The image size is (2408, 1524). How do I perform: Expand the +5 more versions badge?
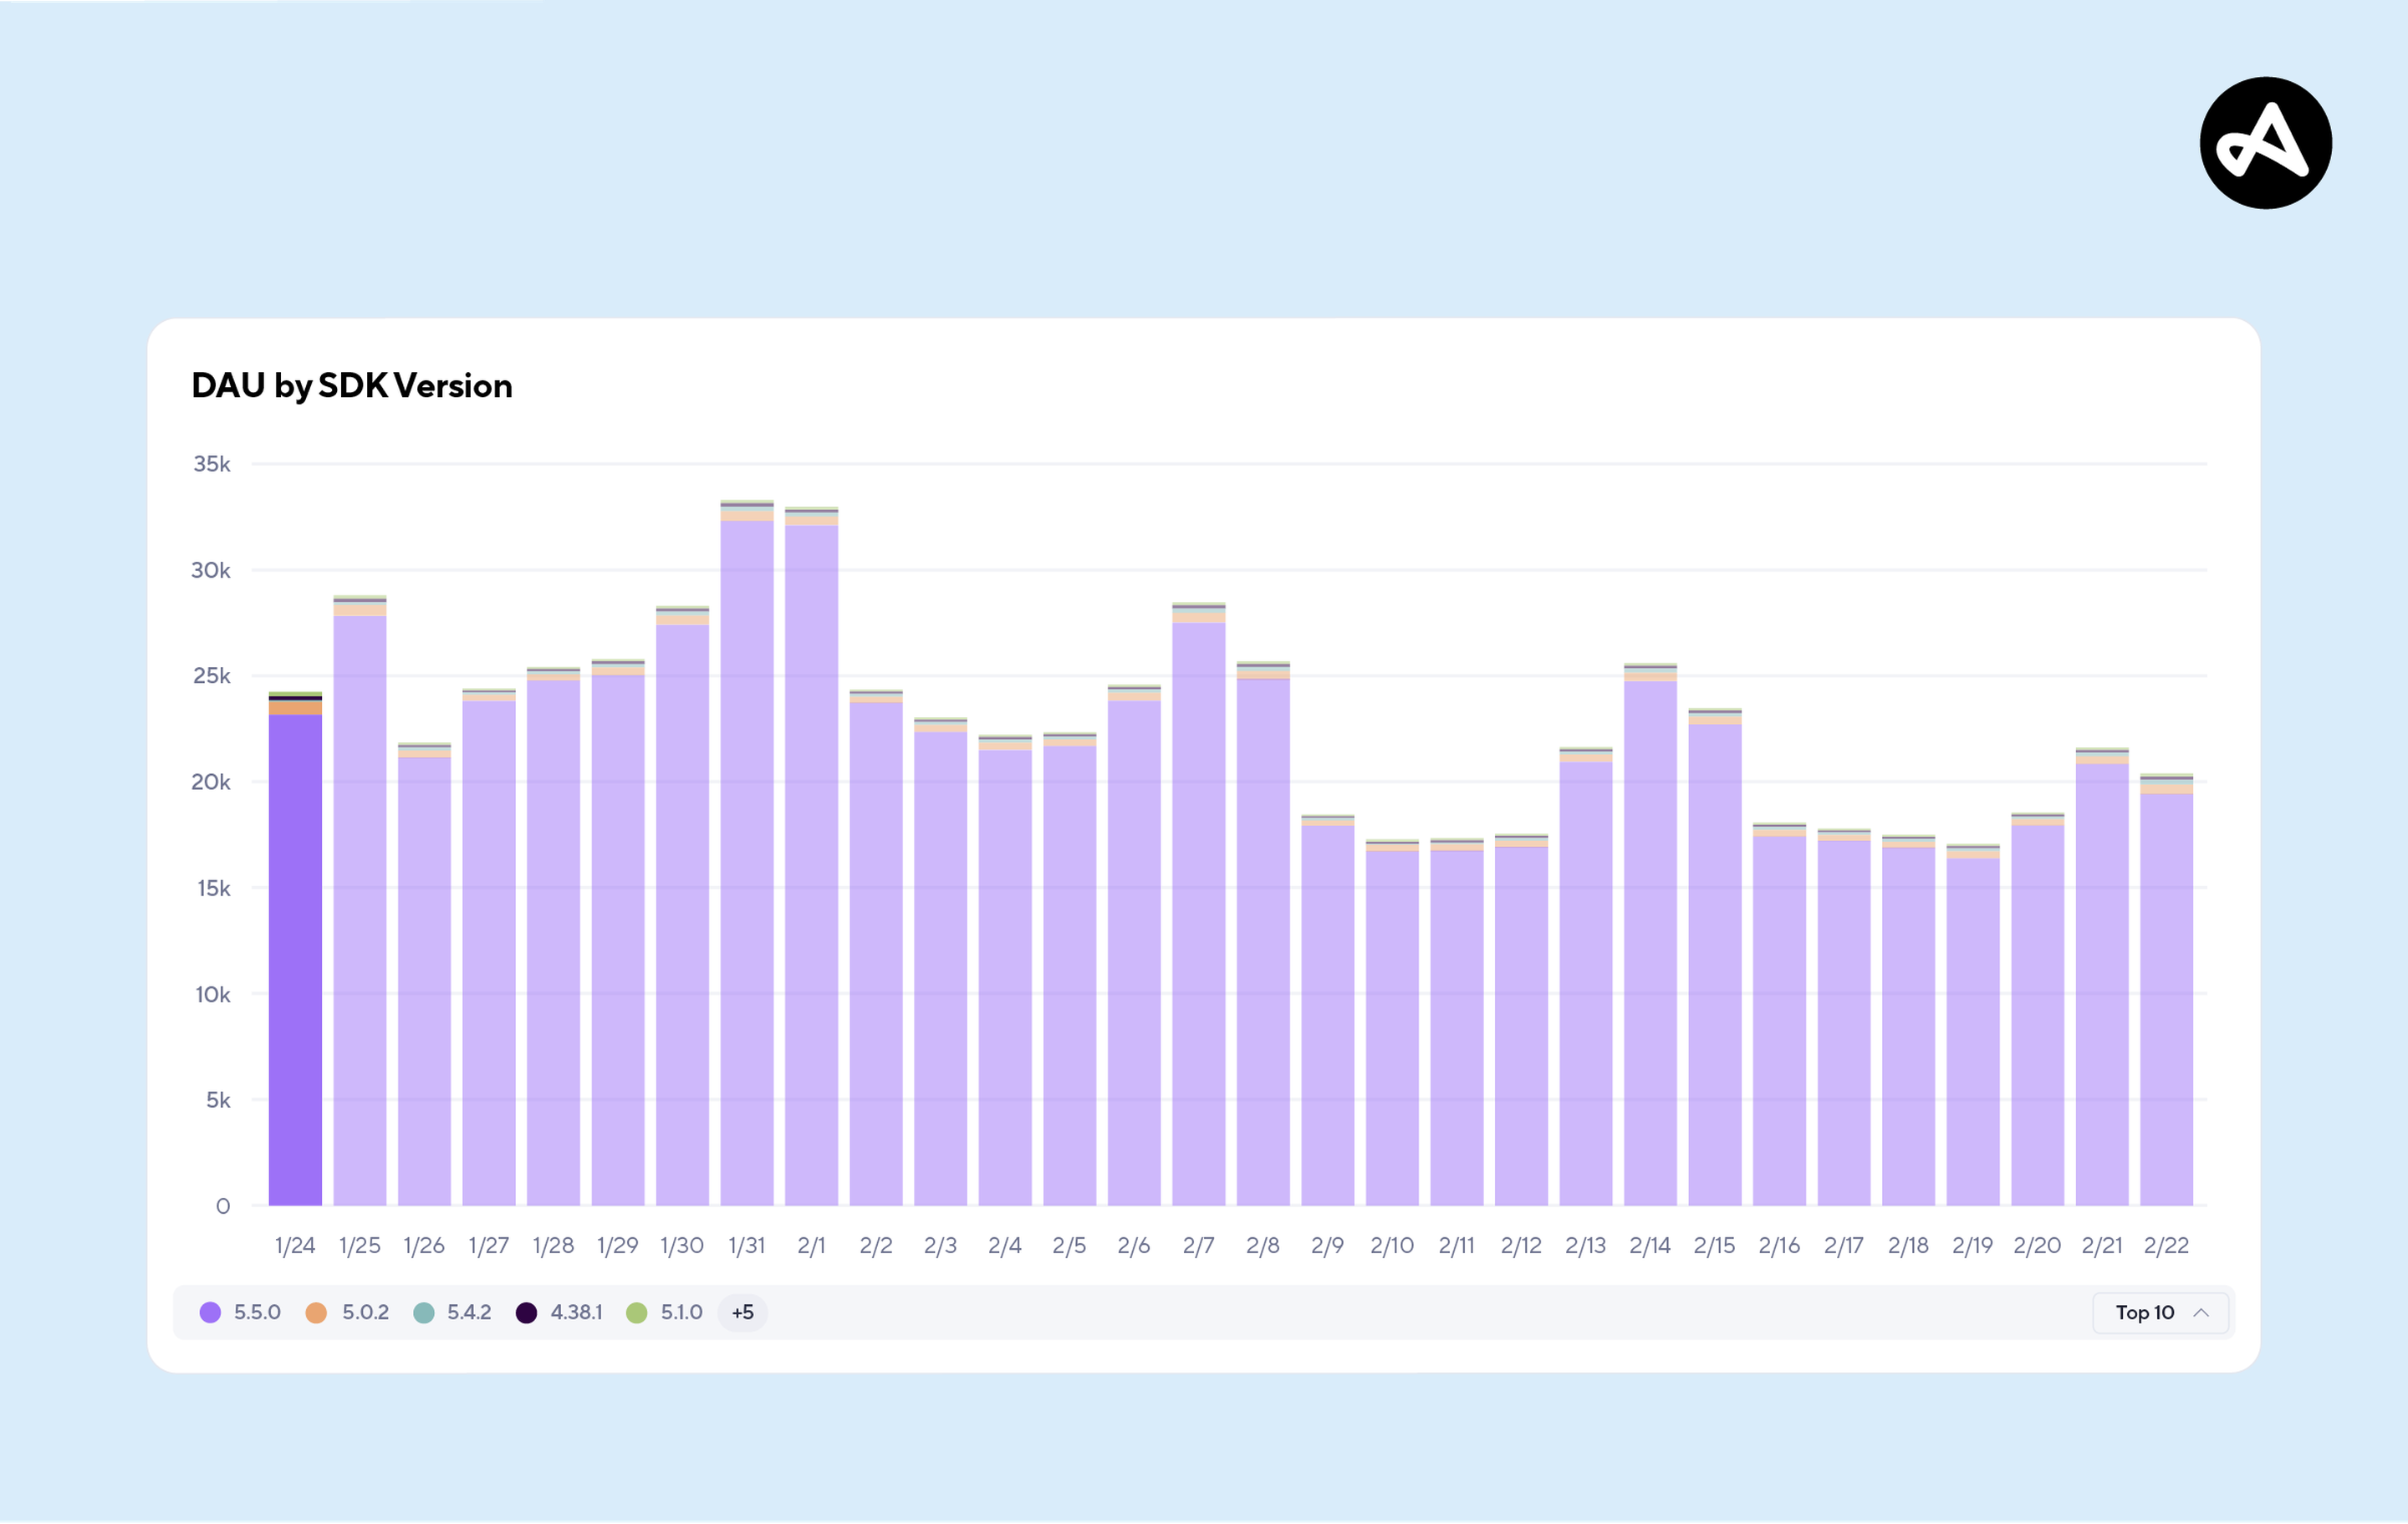coord(742,1312)
